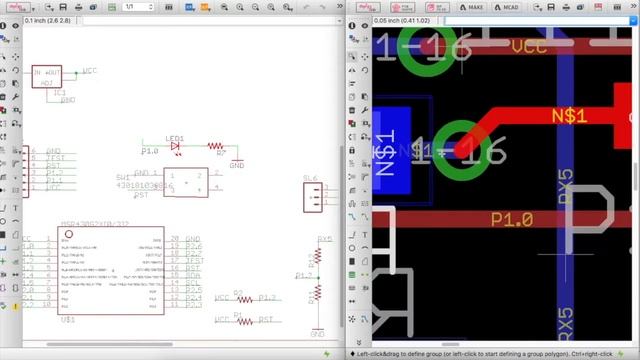
Task: Select the Show eye tool in board editor
Action: pyautogui.click(x=365, y=25)
